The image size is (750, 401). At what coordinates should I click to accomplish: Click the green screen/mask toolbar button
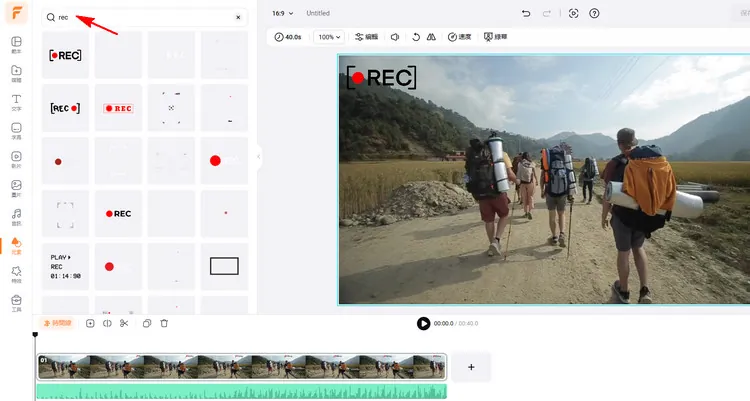(x=495, y=37)
